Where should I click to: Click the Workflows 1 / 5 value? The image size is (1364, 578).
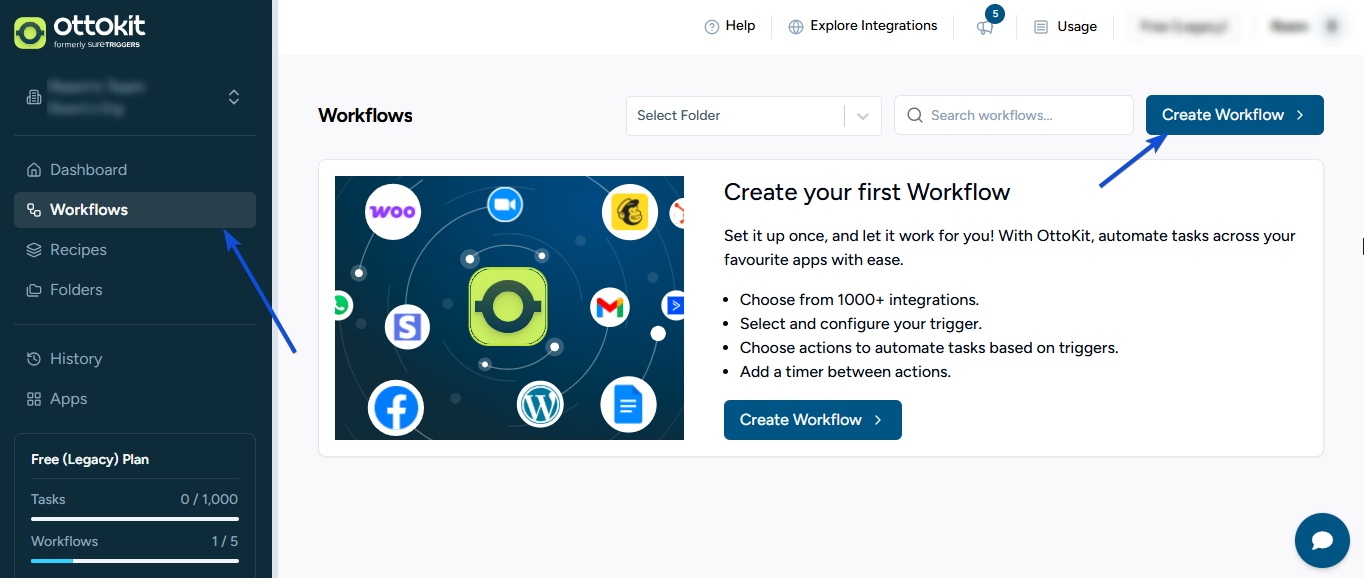(225, 542)
